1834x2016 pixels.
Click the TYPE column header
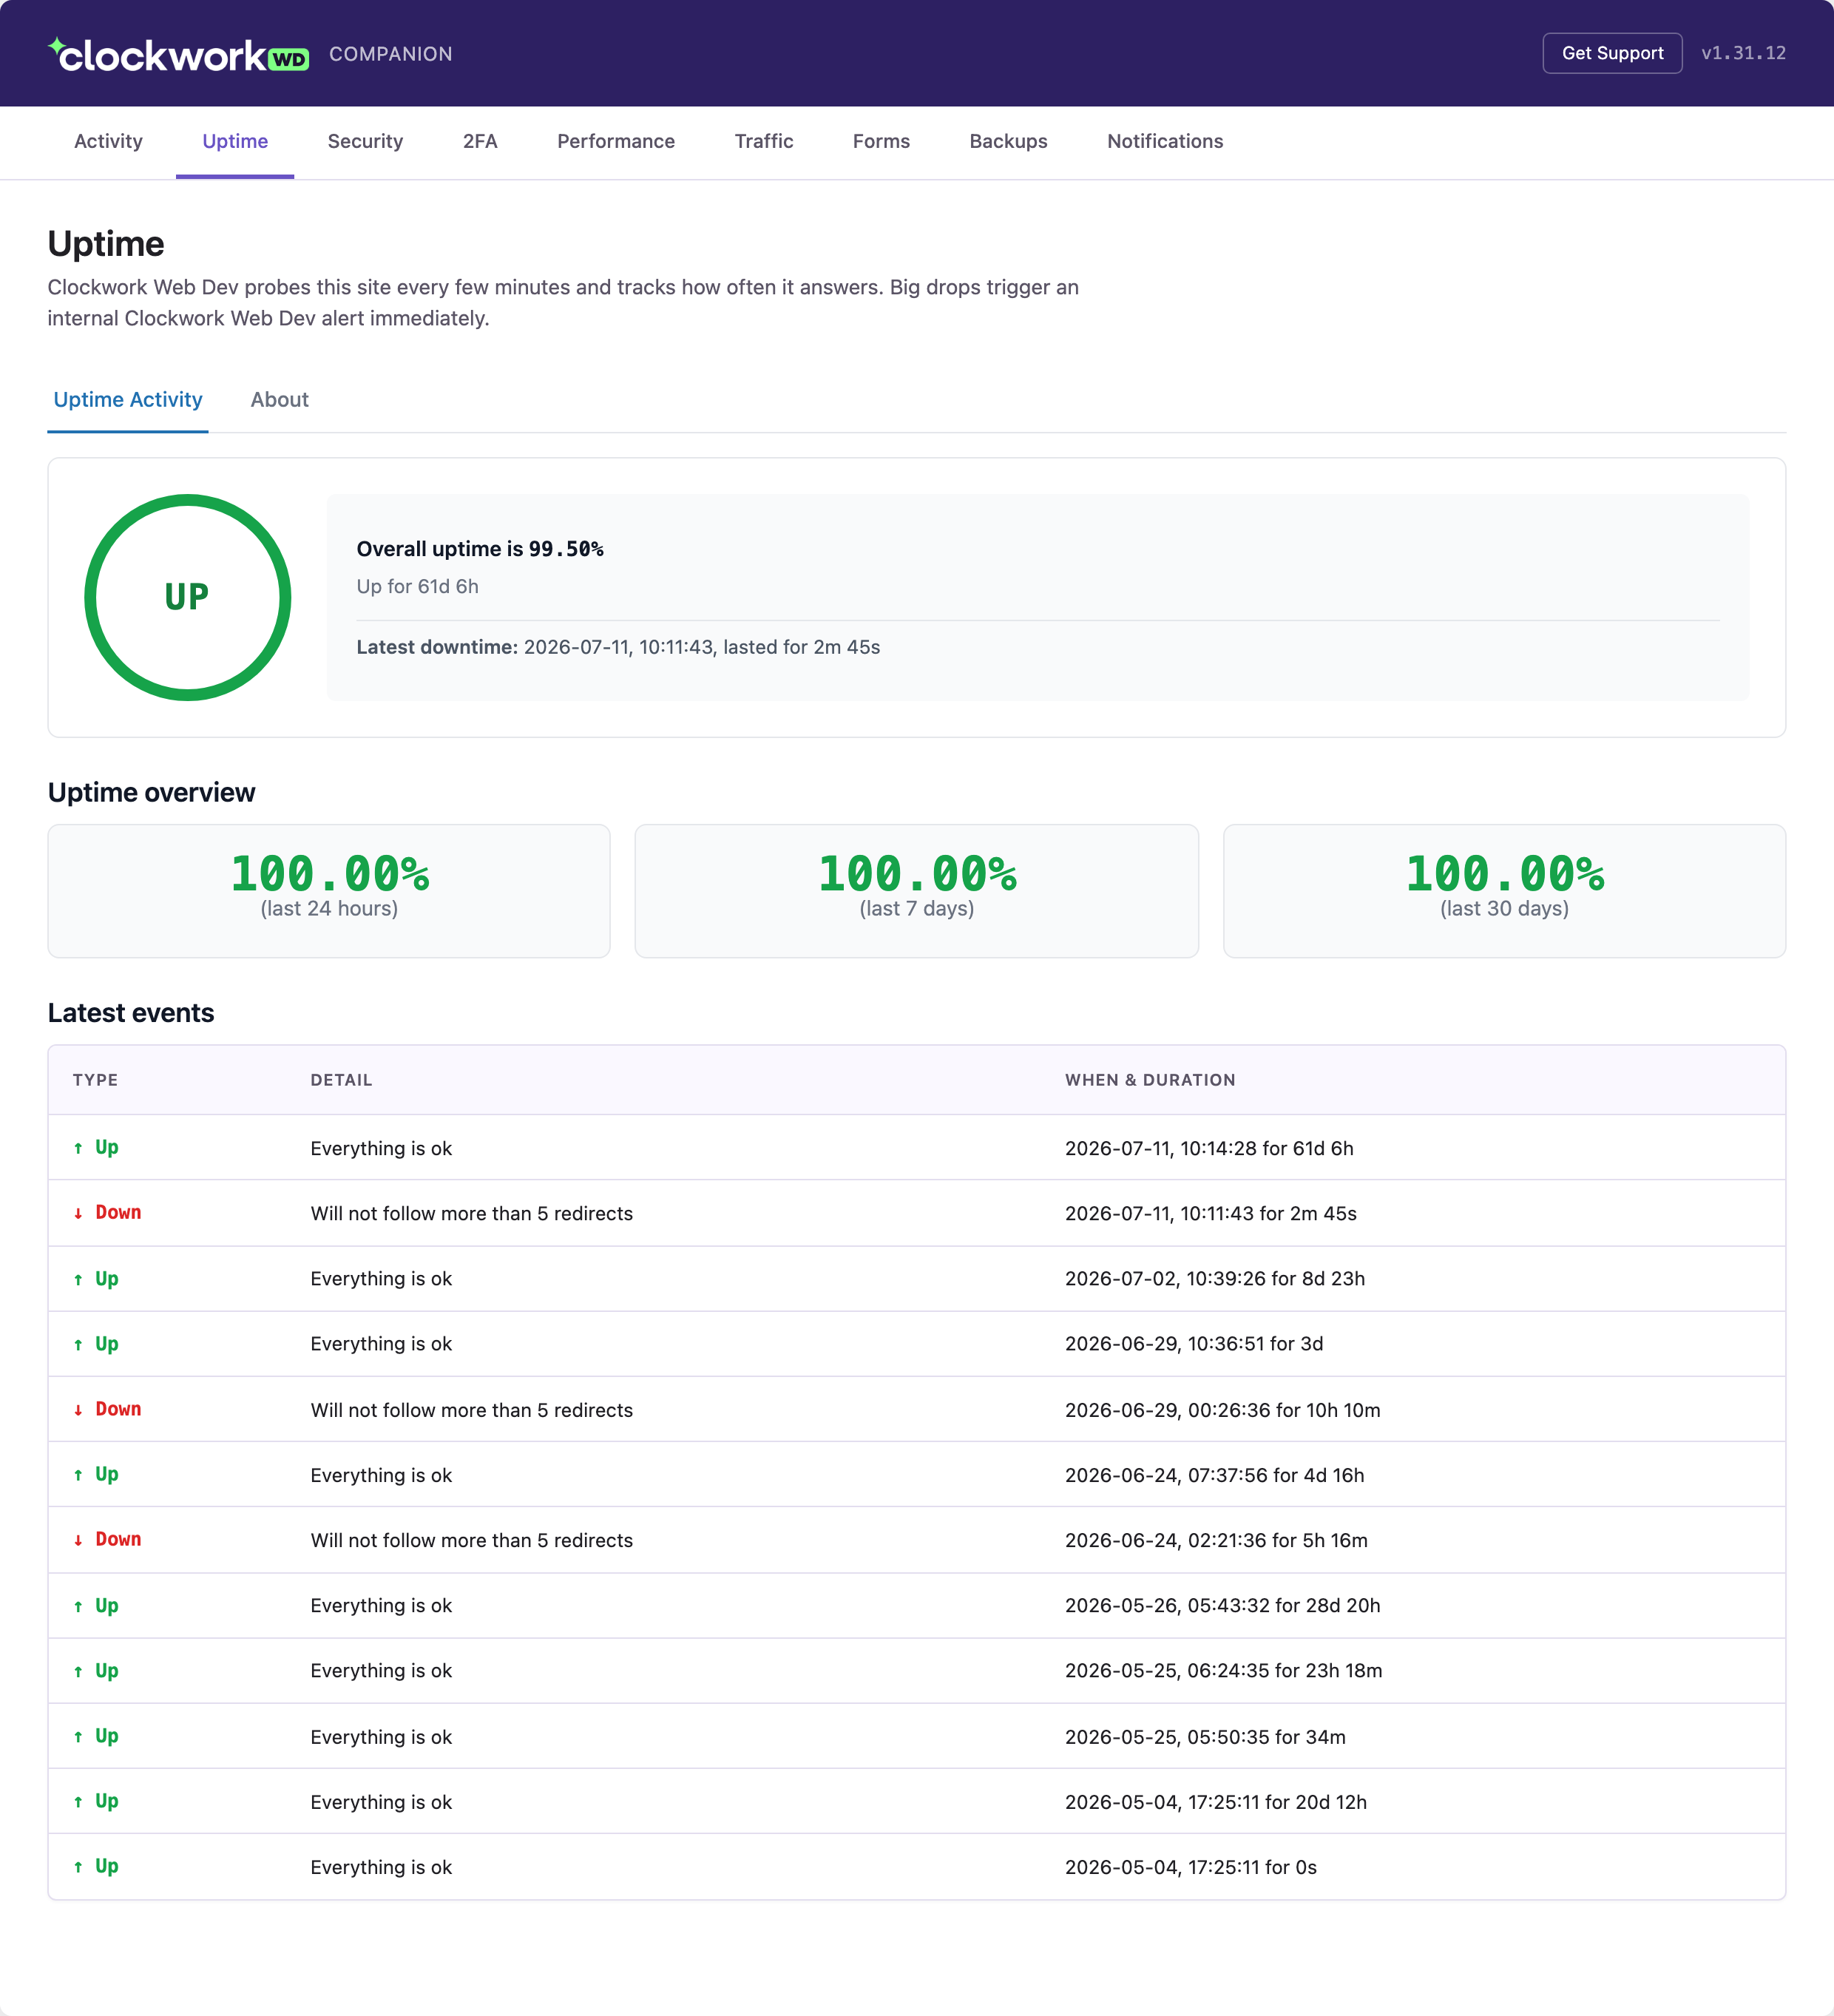click(95, 1080)
